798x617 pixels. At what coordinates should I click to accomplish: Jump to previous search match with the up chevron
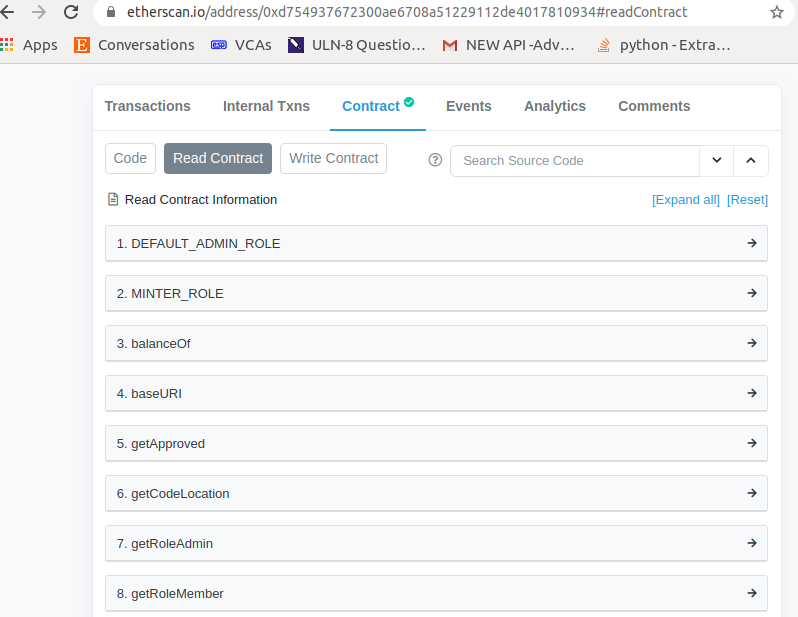tap(751, 160)
